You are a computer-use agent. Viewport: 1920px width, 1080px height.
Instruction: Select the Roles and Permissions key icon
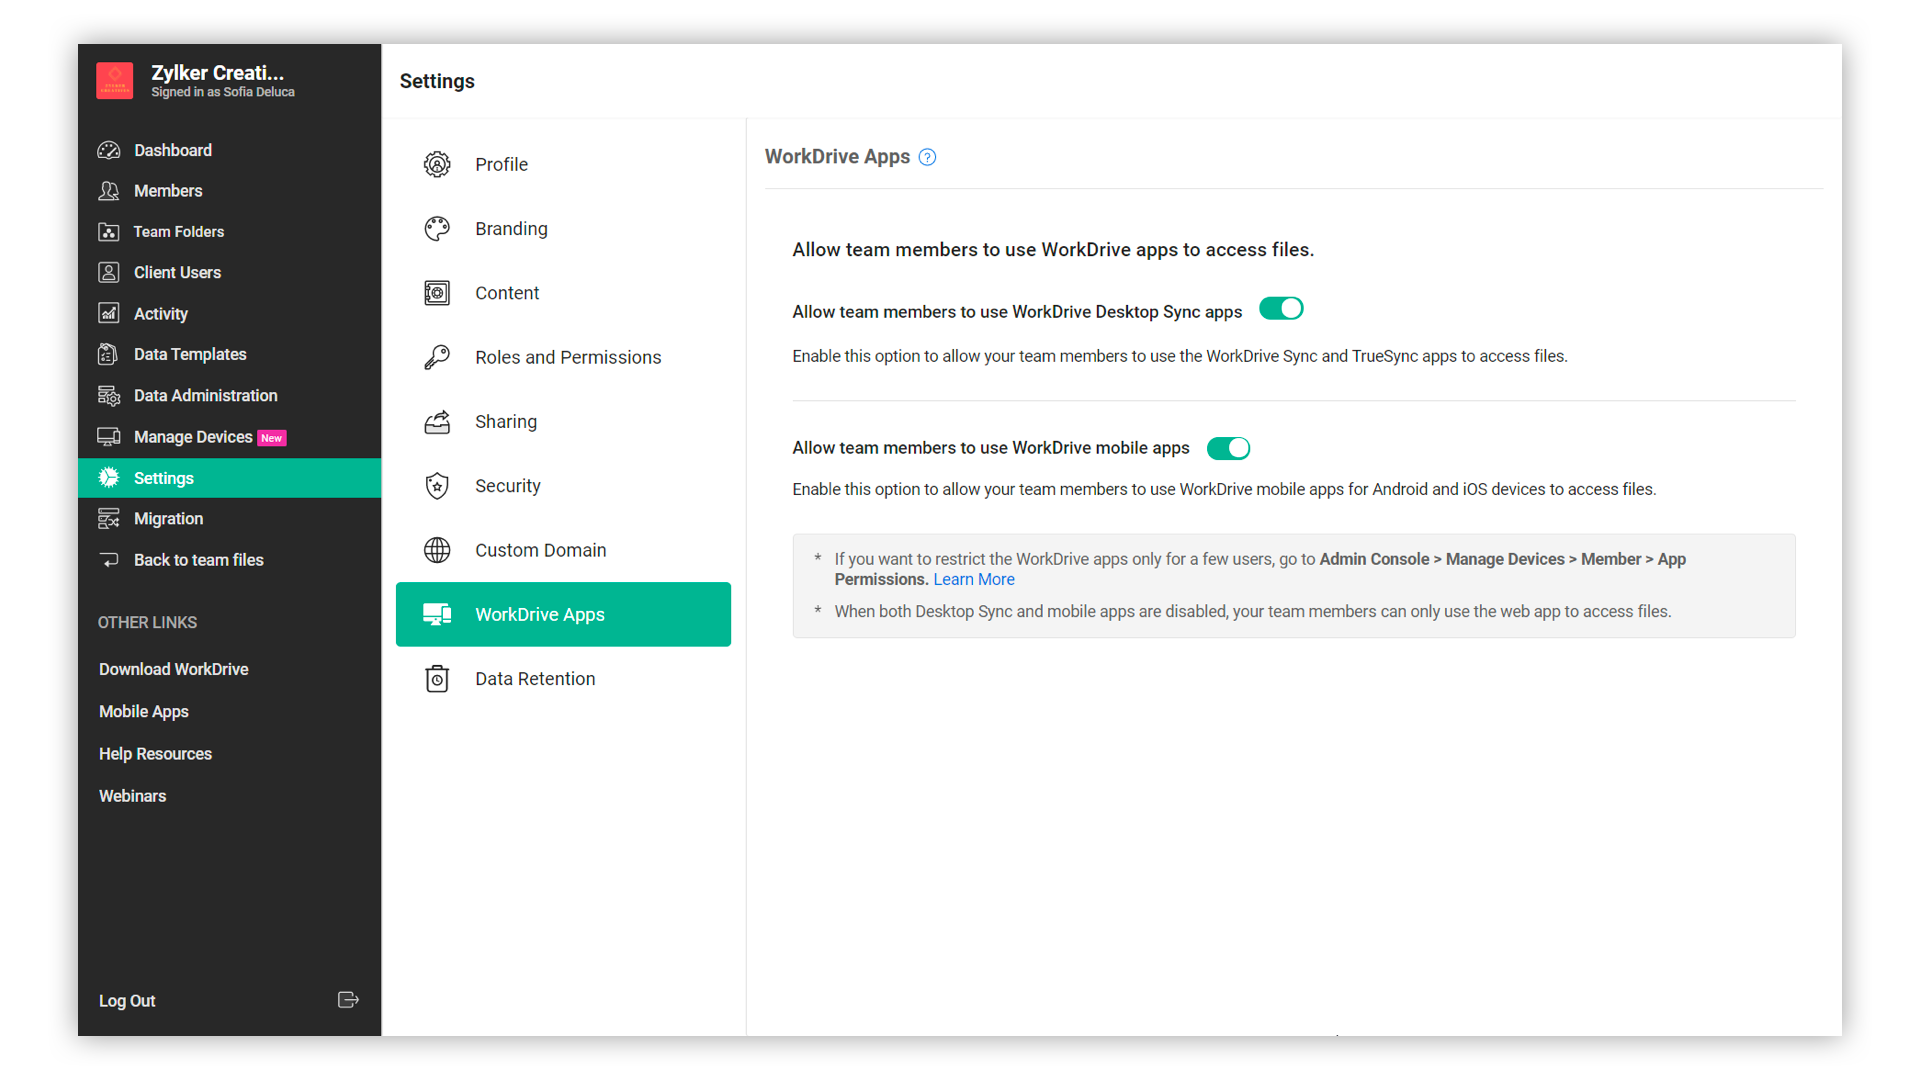tap(437, 358)
